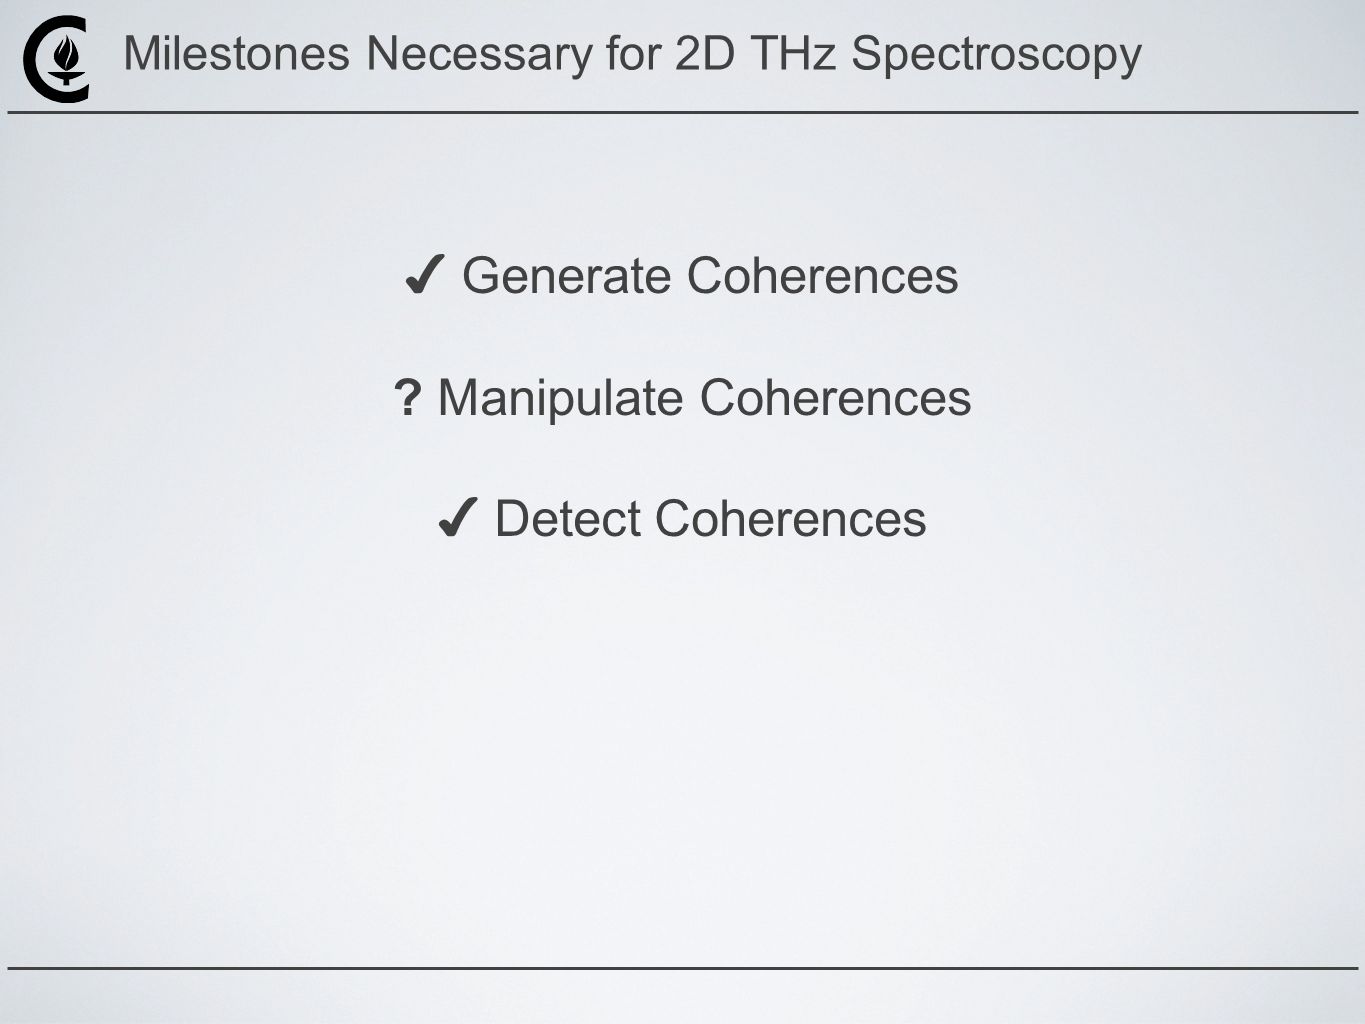Click the word Coherences after Manipulate
The height and width of the screenshot is (1024, 1365).
tap(835, 397)
